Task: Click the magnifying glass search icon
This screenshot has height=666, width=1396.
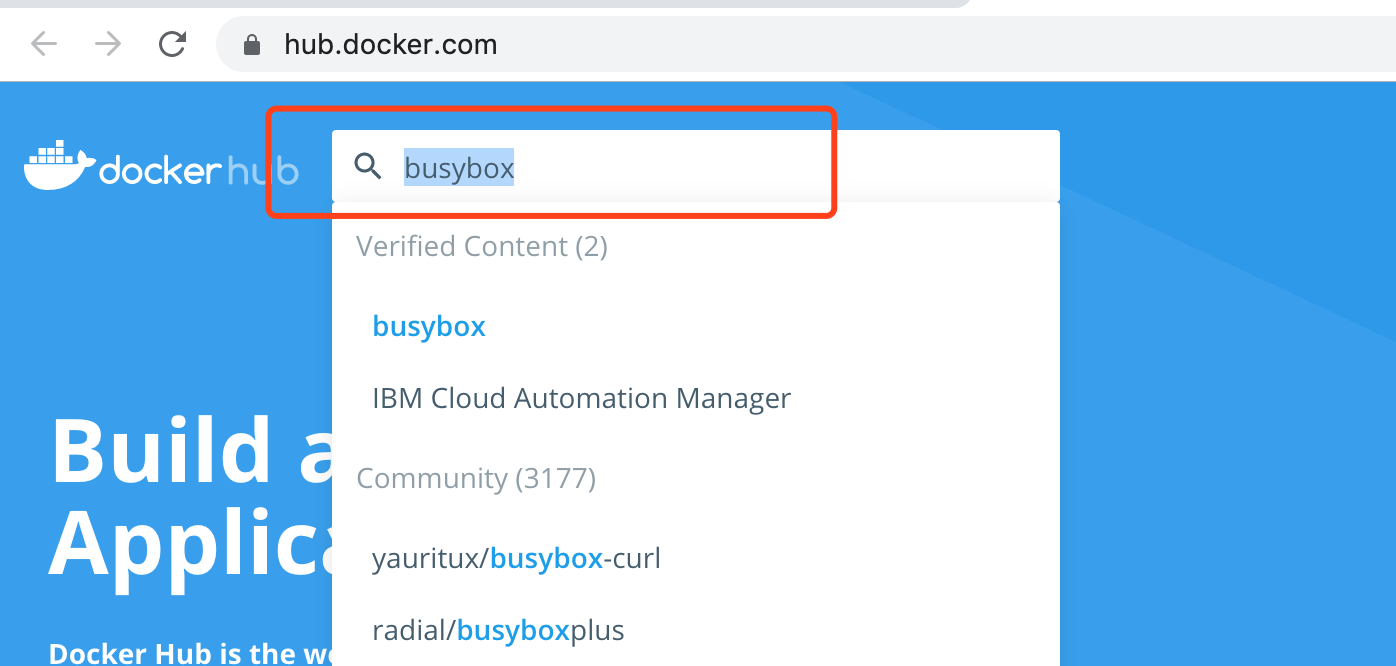Action: point(369,167)
